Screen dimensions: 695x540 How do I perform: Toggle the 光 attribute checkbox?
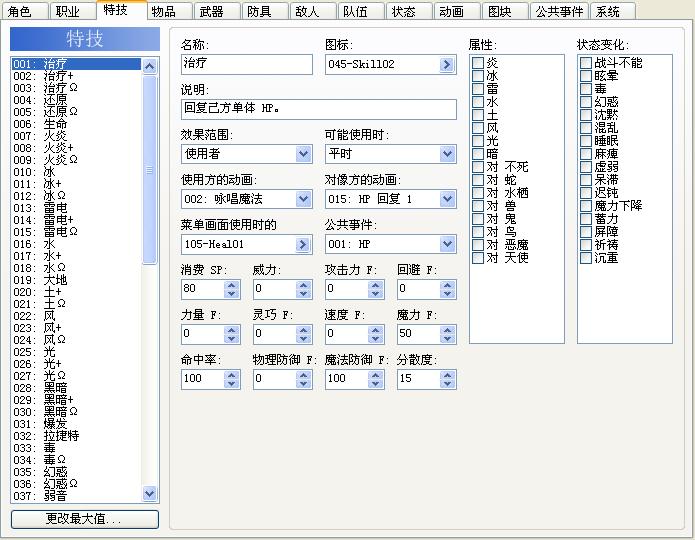tap(478, 141)
